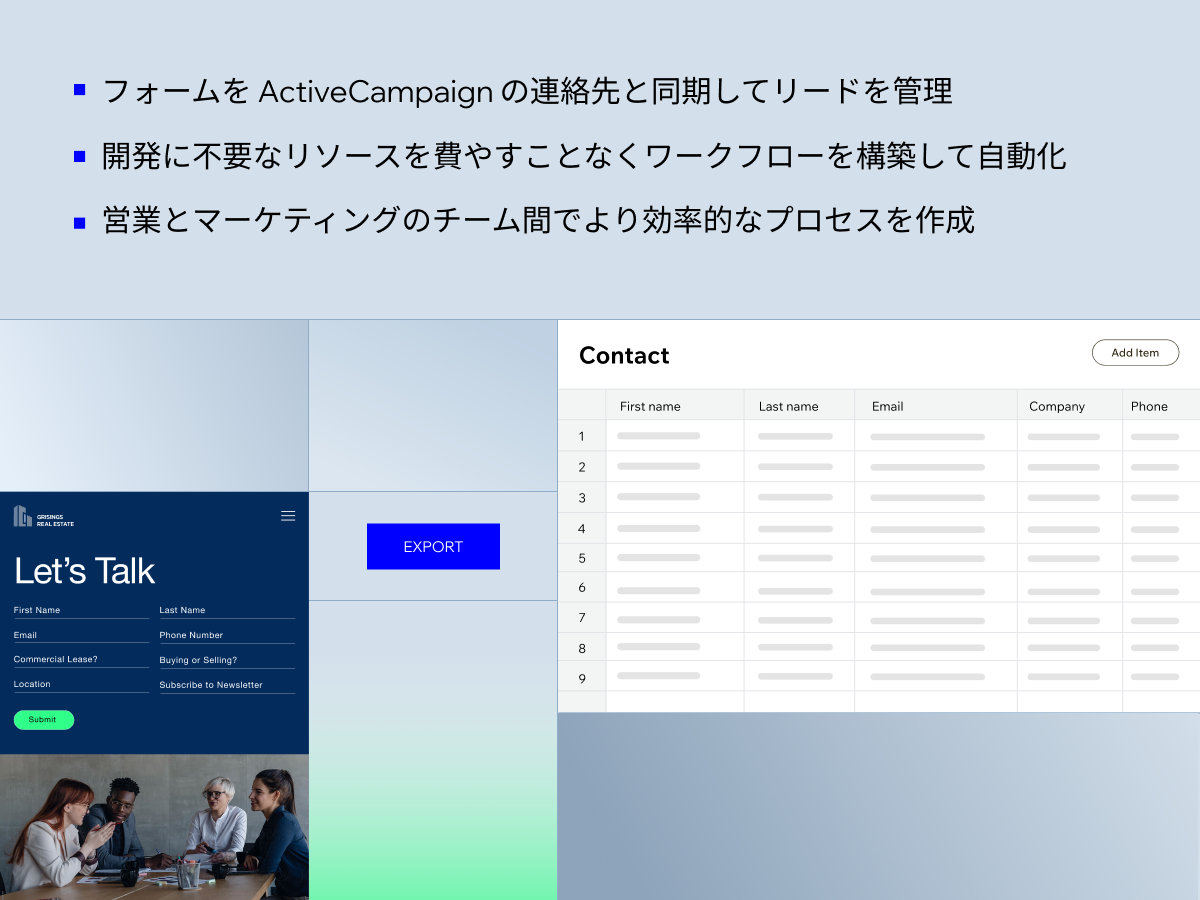
Task: Select the Last name column header
Action: [x=799, y=406]
